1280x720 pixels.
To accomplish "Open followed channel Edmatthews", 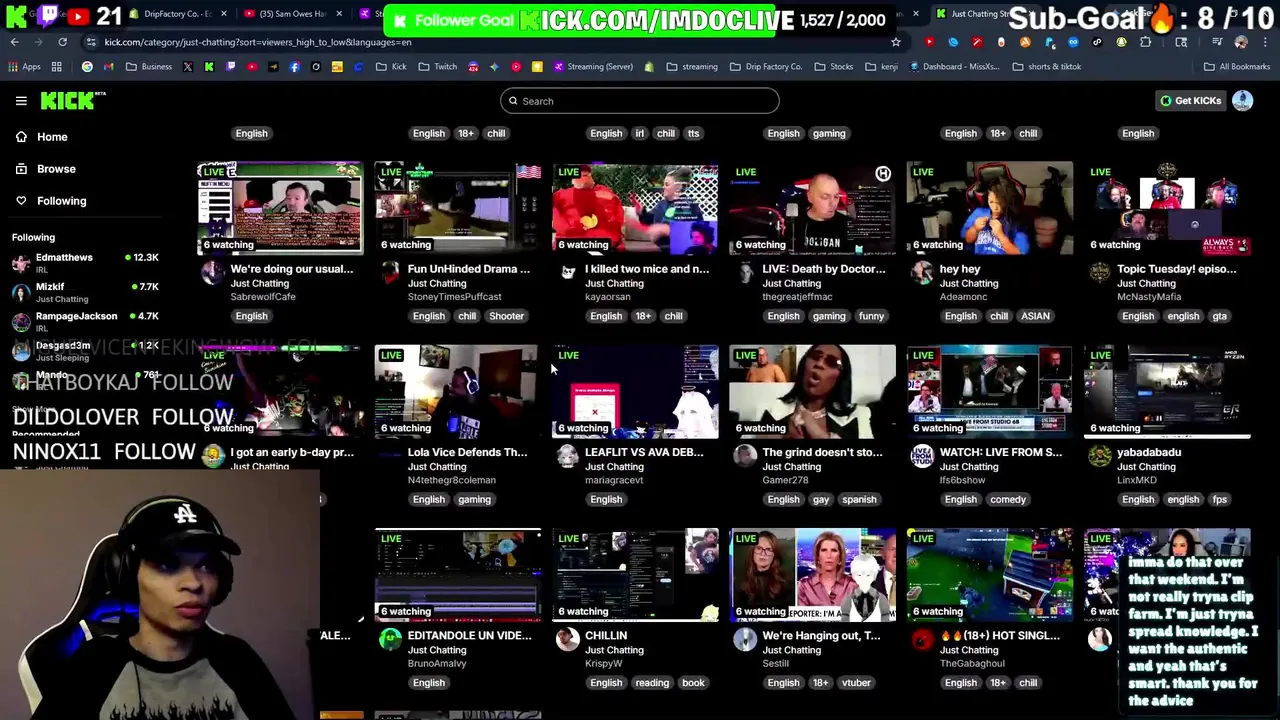I will click(x=84, y=262).
